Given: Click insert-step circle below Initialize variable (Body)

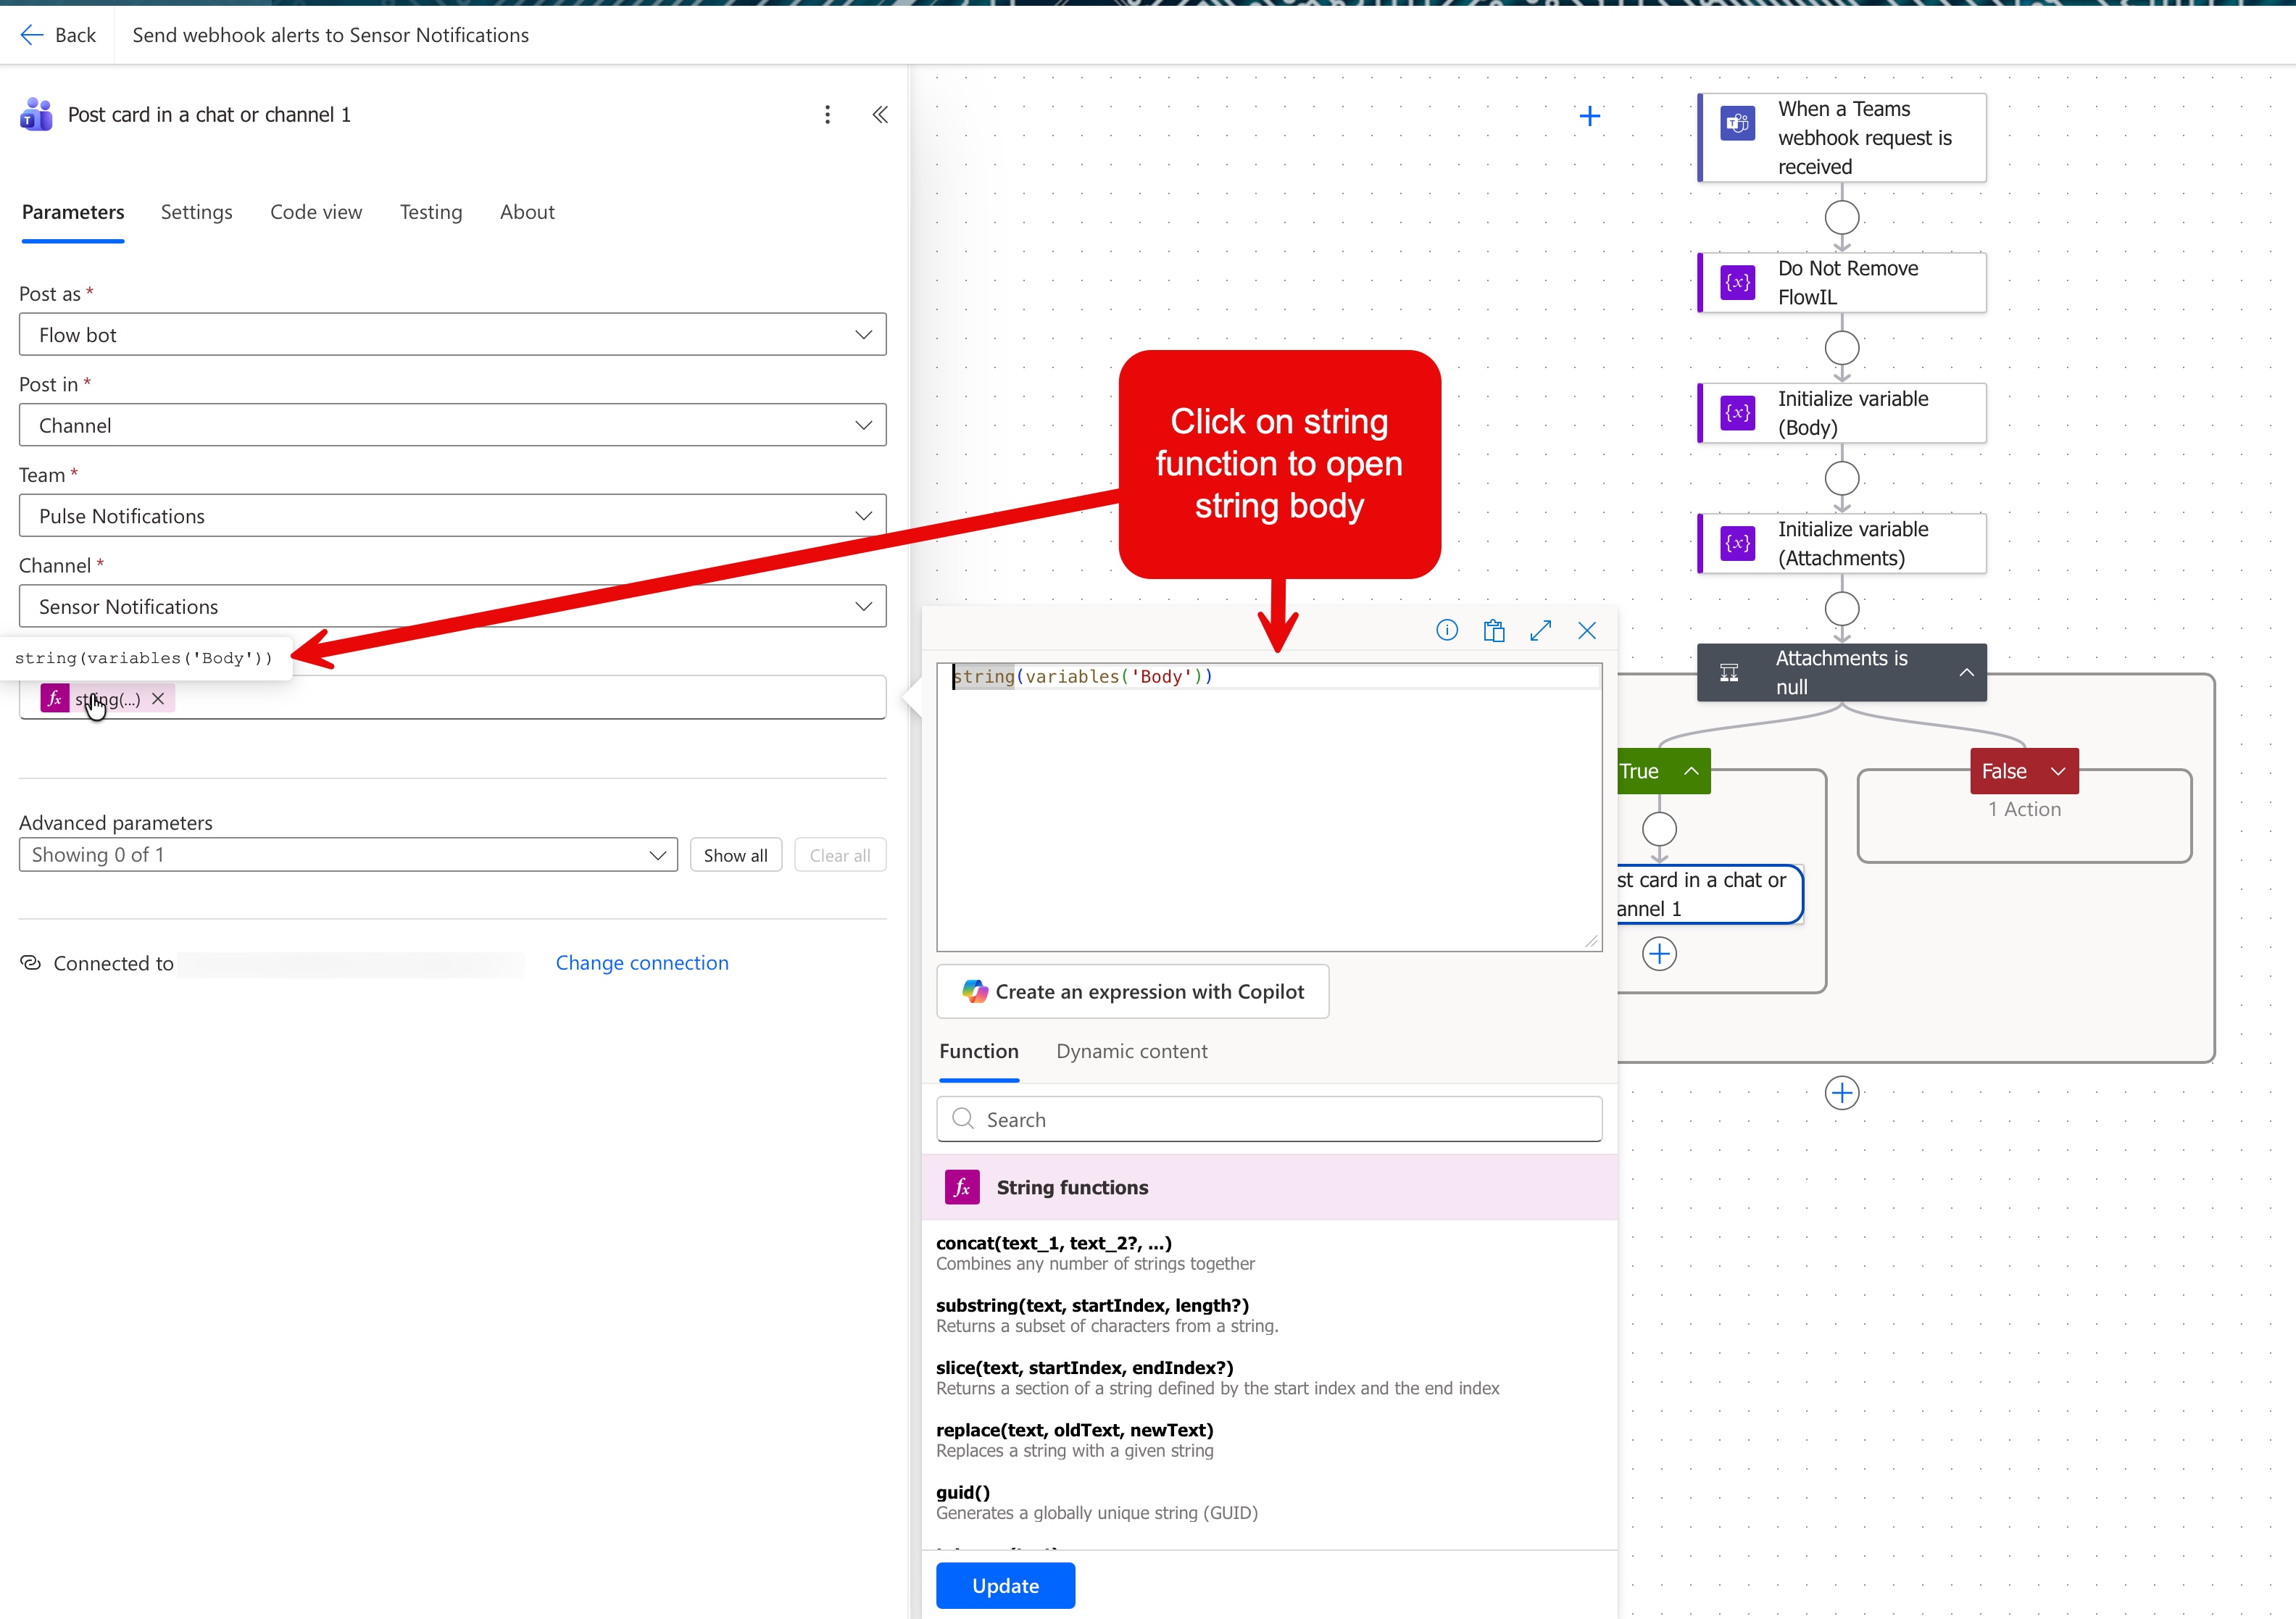Looking at the screenshot, I should click(1842, 478).
